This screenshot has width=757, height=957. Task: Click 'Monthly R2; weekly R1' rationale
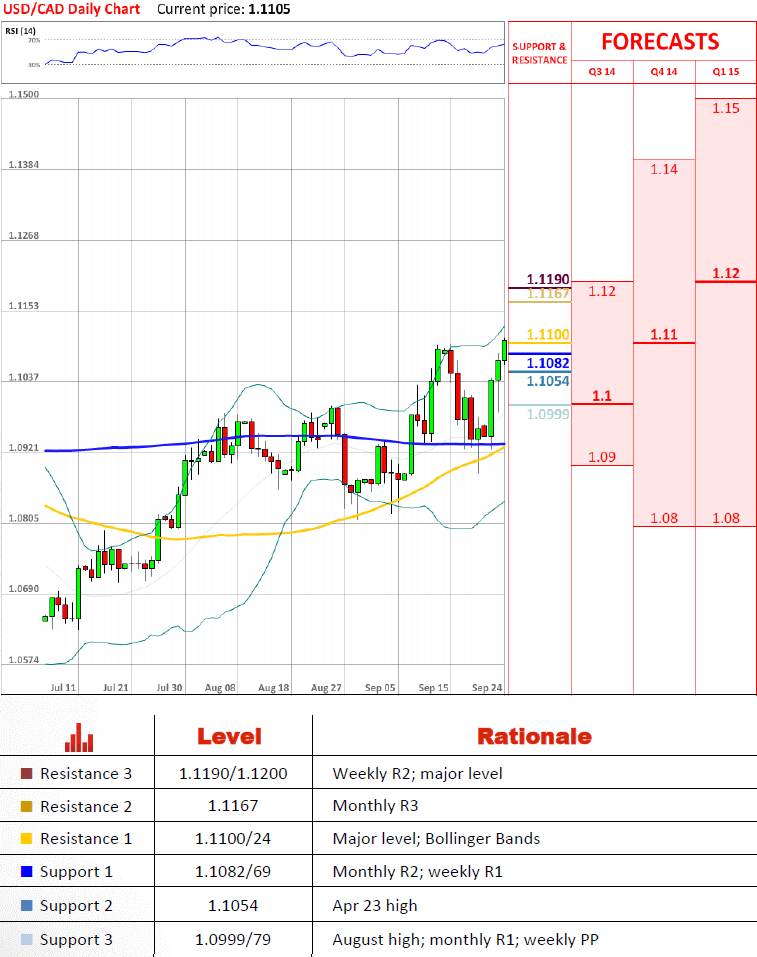[418, 872]
